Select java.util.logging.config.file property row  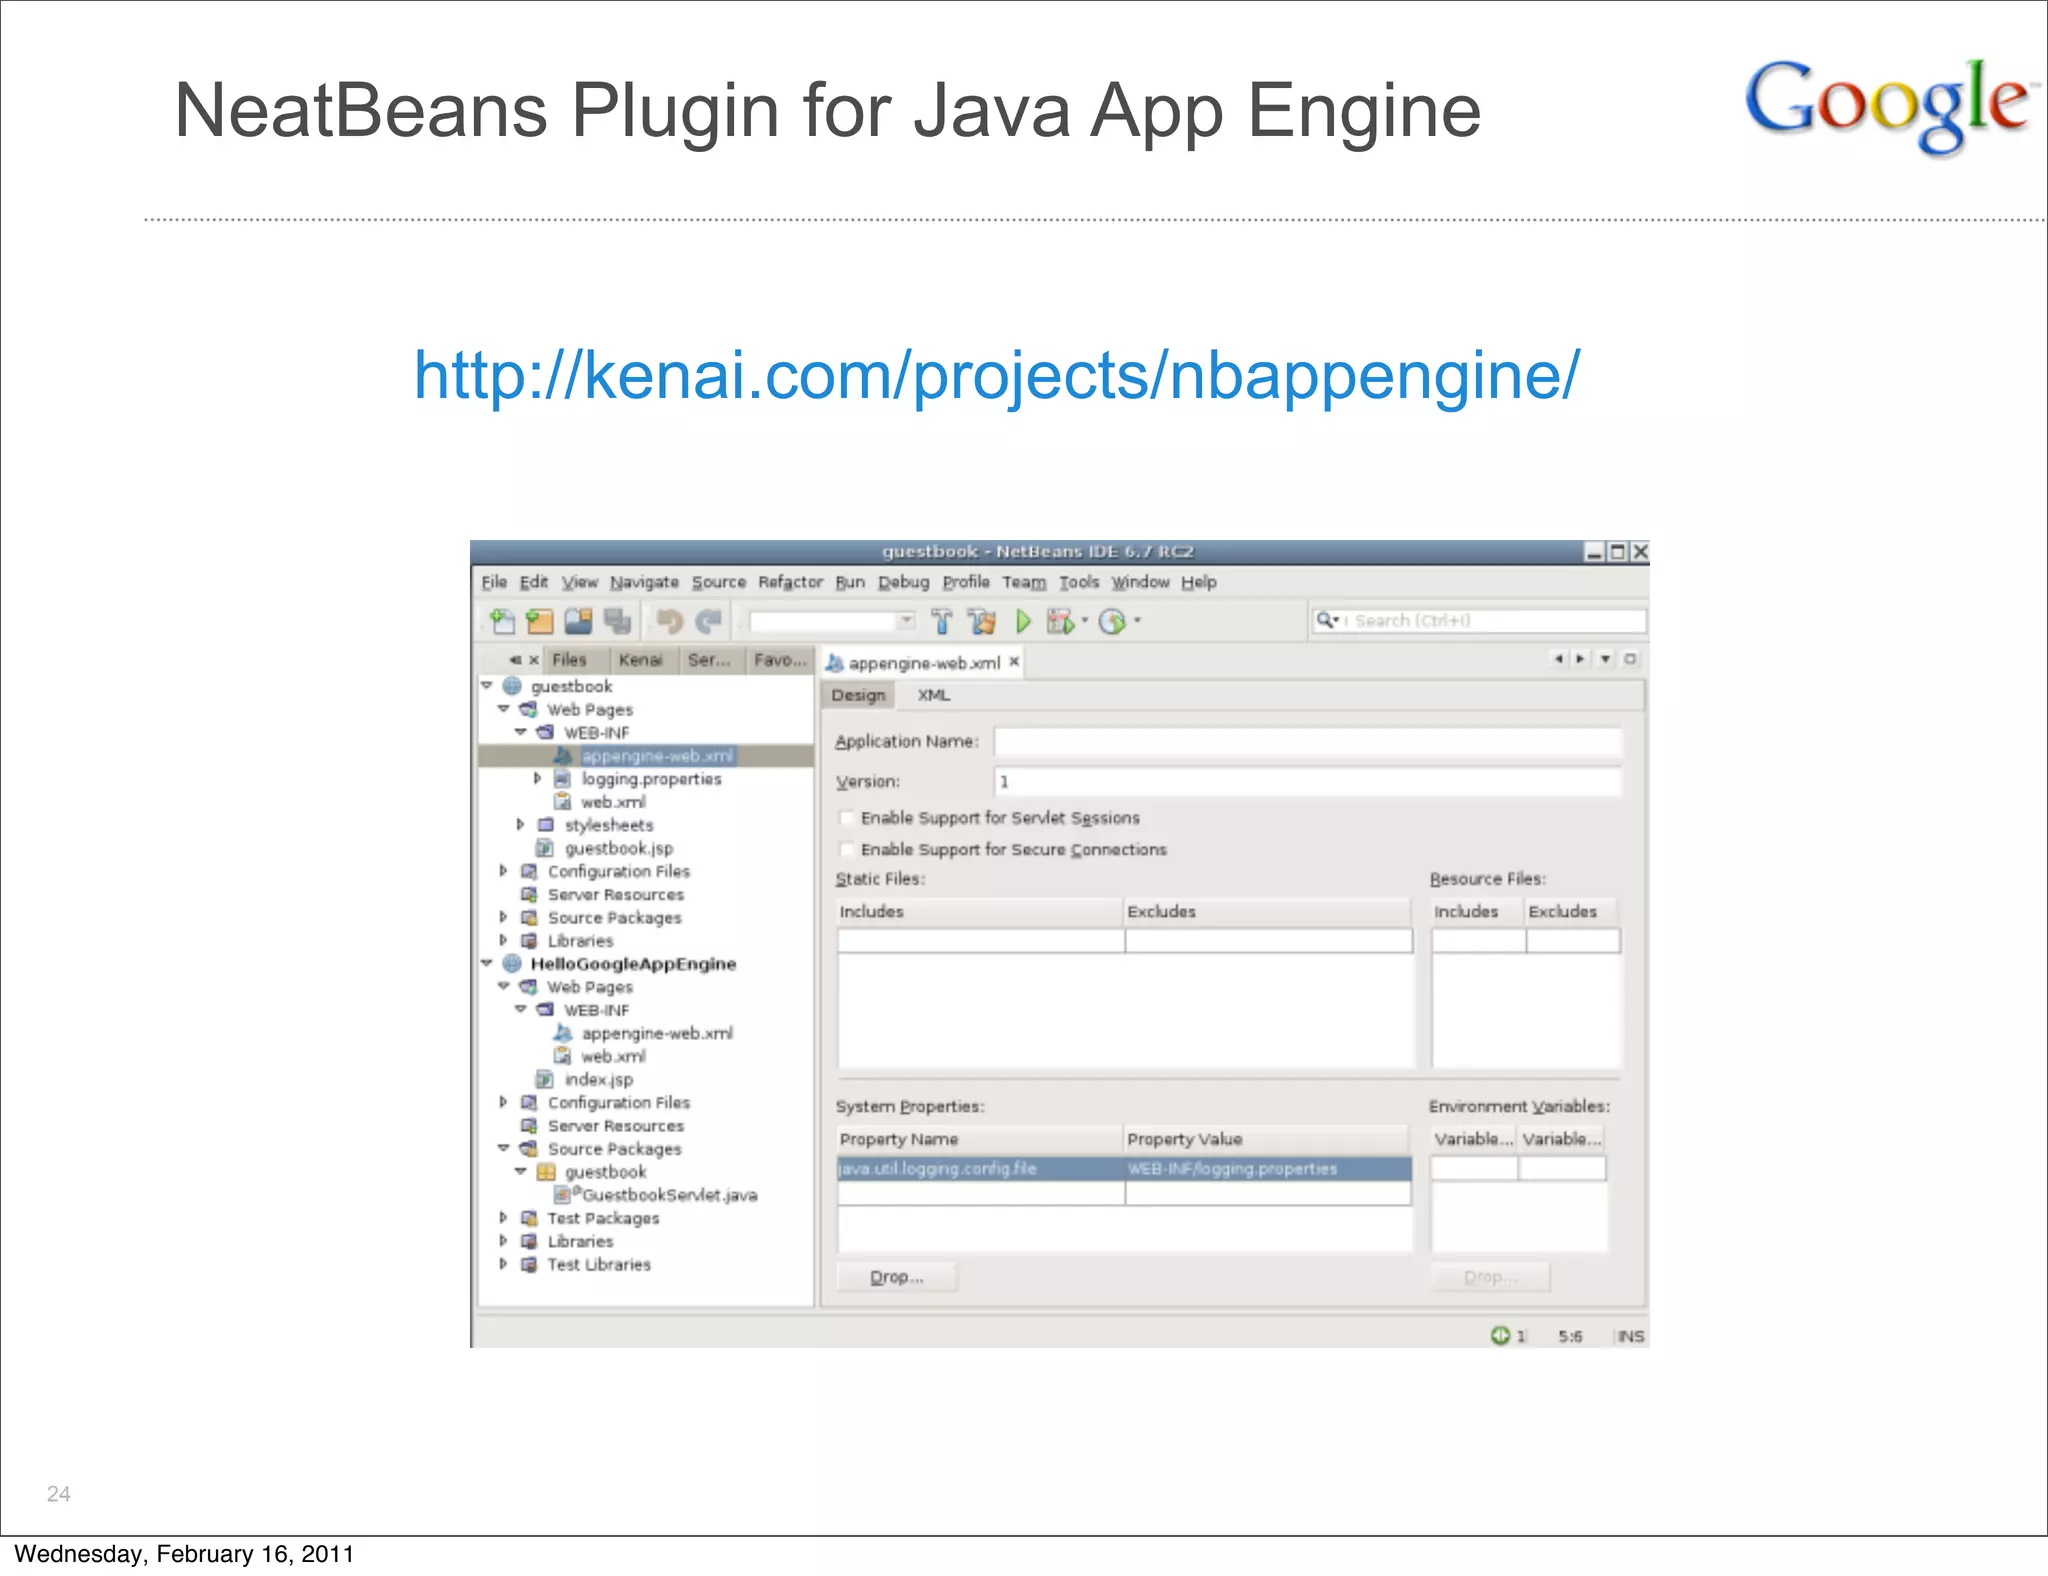coord(1124,1169)
